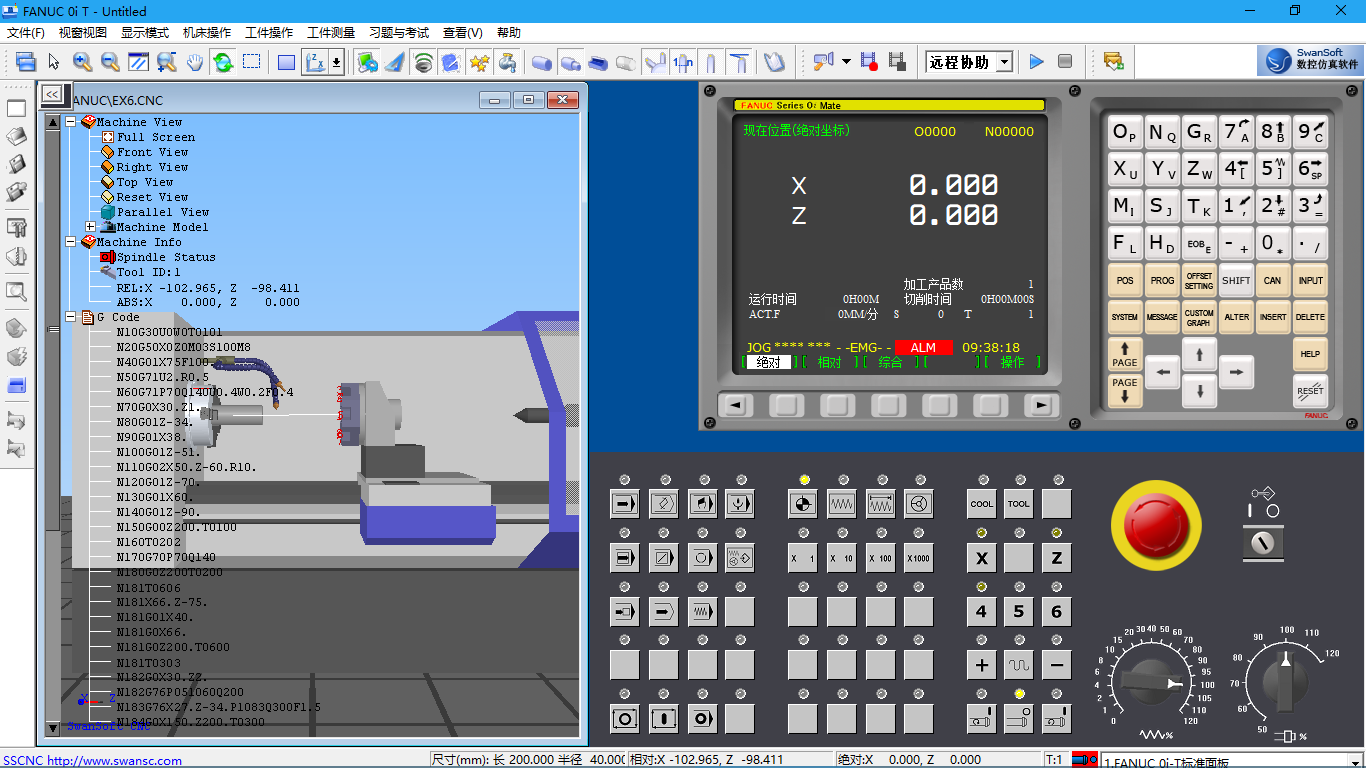The height and width of the screenshot is (768, 1366).
Task: Open dropdown arrow beside flag toolbar icon
Action: (846, 62)
